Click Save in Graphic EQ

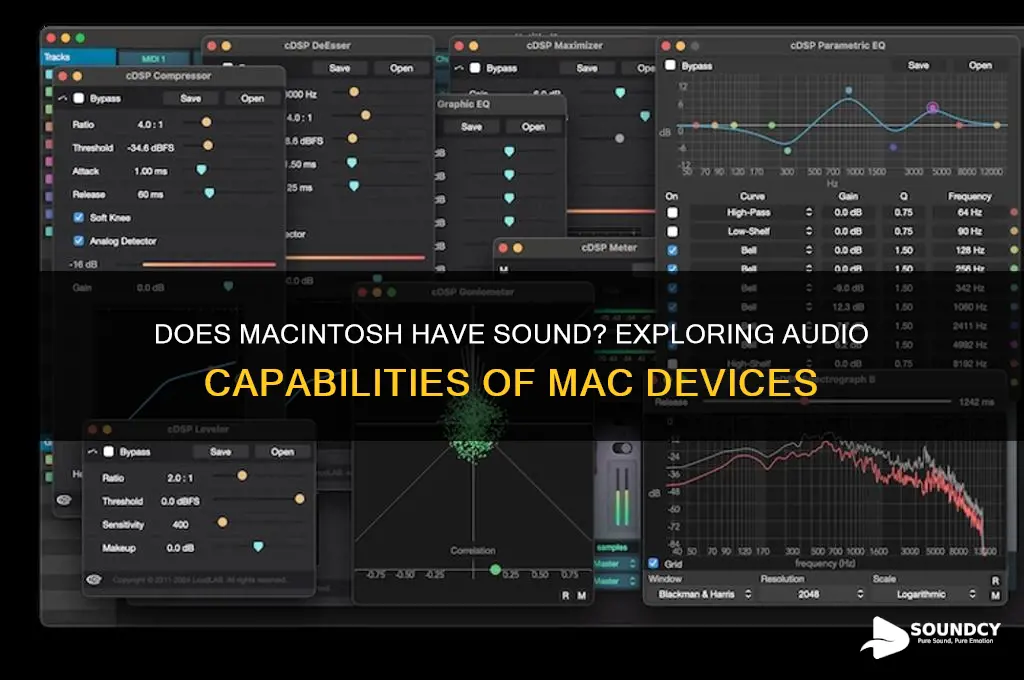point(472,127)
